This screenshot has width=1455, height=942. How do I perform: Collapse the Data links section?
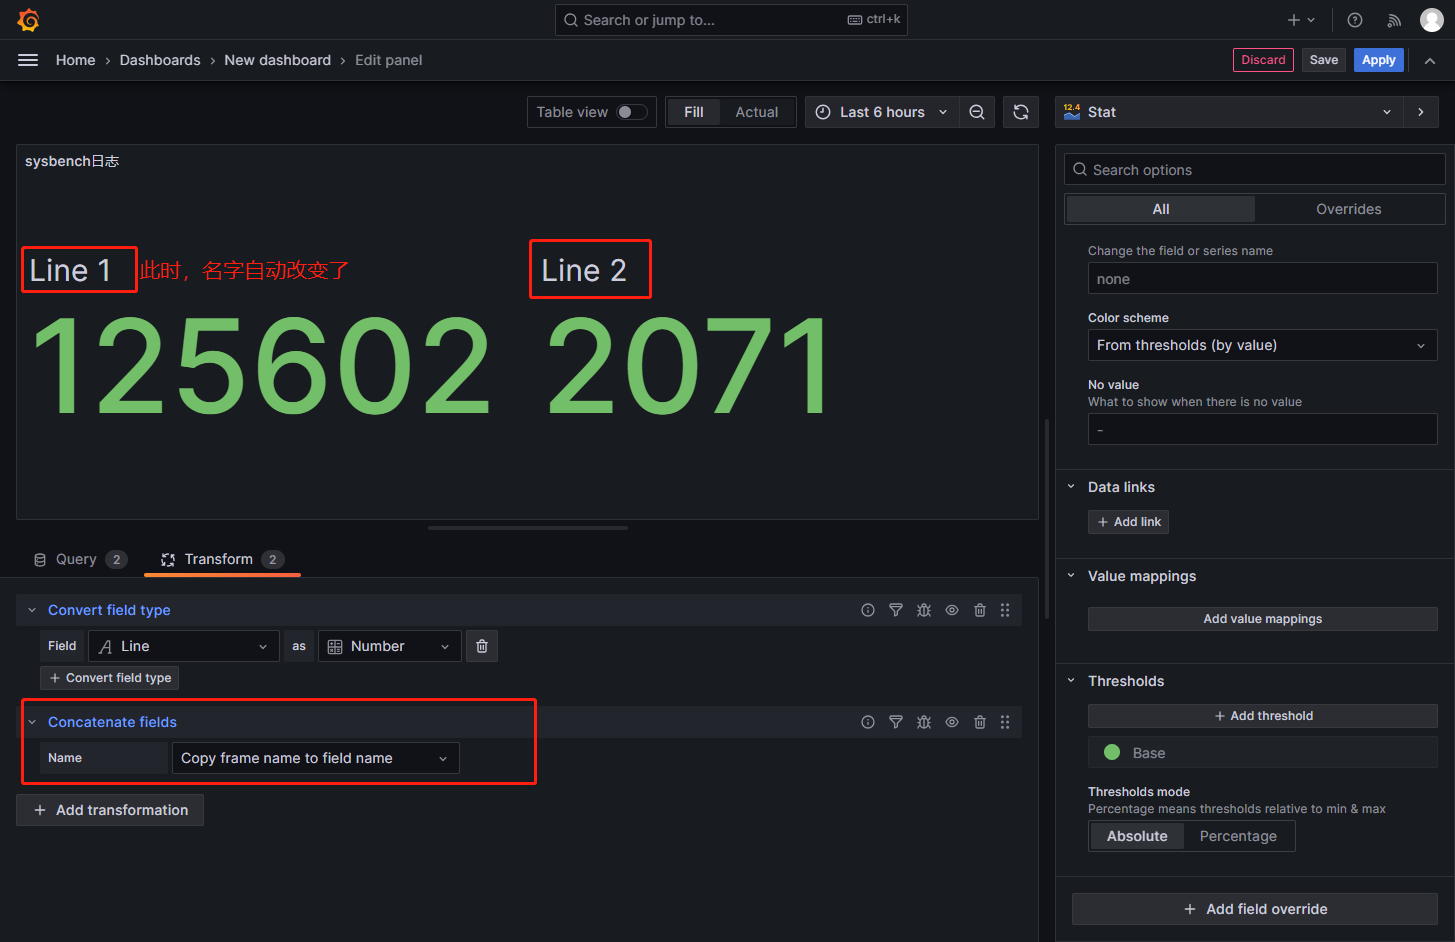[x=1071, y=487]
